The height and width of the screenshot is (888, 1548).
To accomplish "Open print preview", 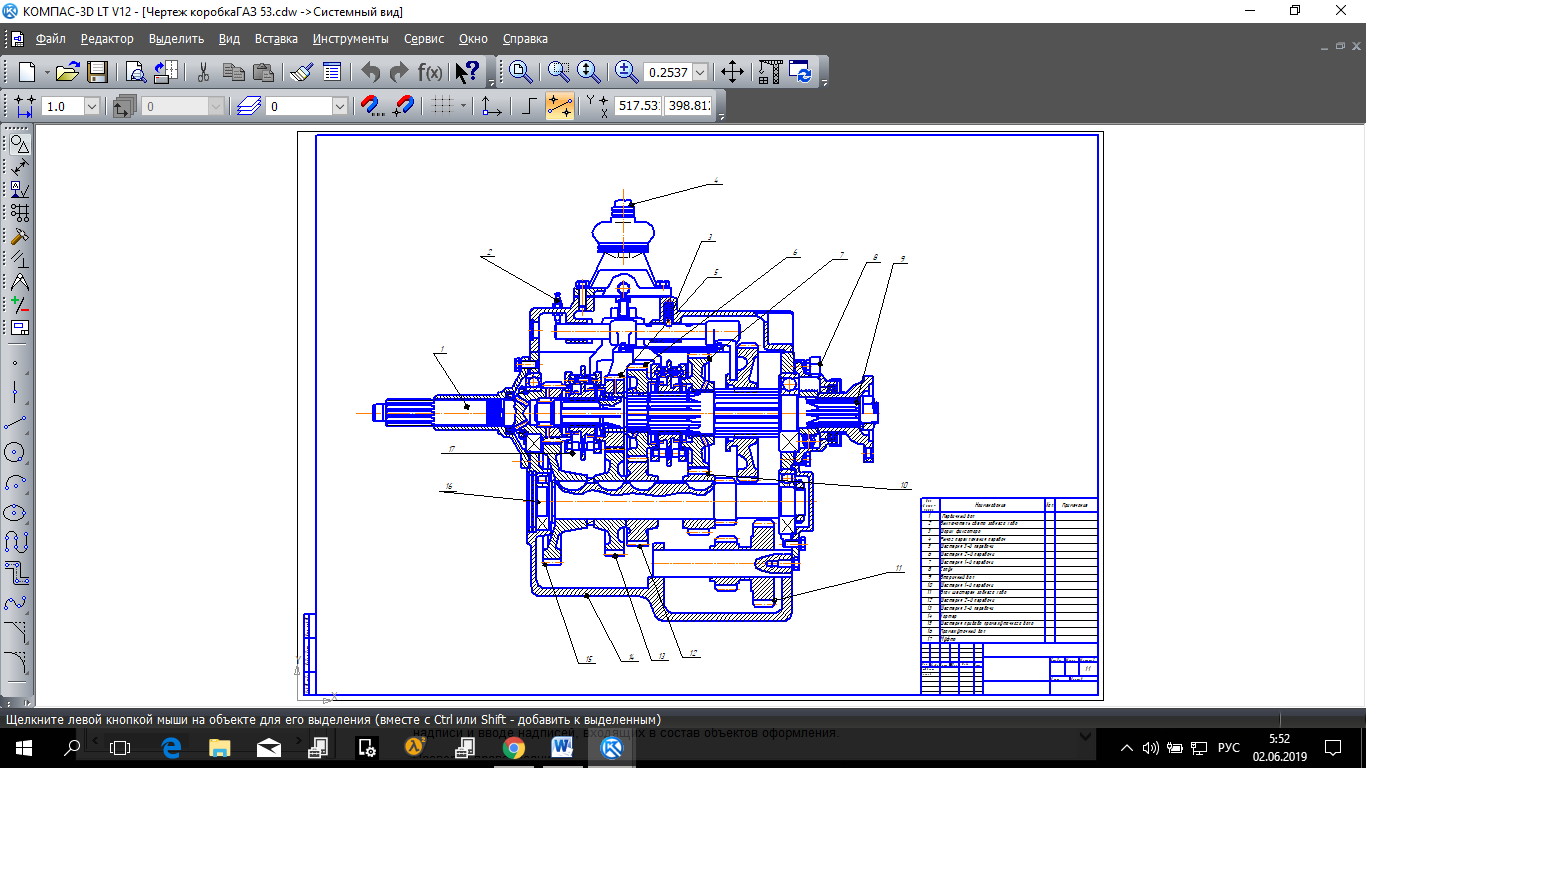I will click(x=135, y=72).
